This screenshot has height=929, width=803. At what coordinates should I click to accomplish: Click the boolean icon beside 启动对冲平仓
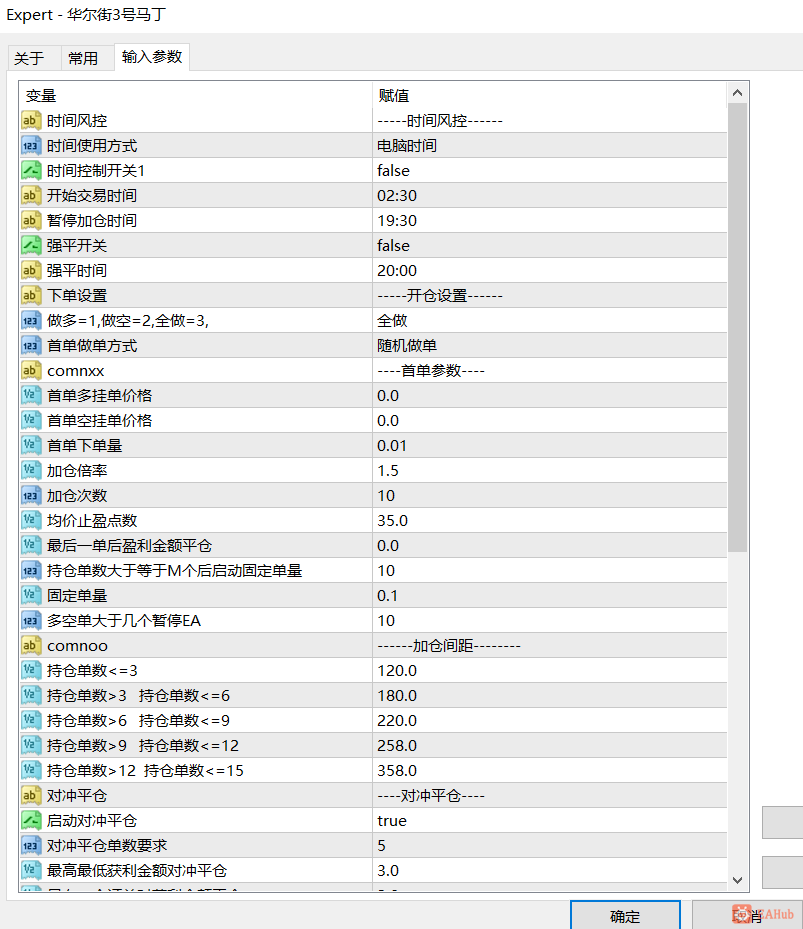(x=31, y=821)
